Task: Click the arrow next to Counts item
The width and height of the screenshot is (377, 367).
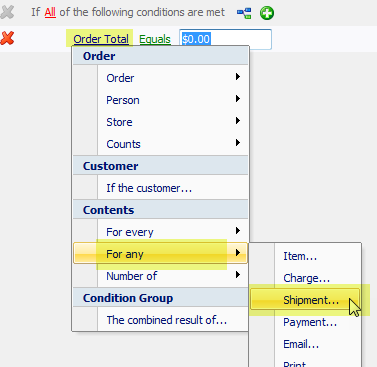Action: pyautogui.click(x=238, y=143)
